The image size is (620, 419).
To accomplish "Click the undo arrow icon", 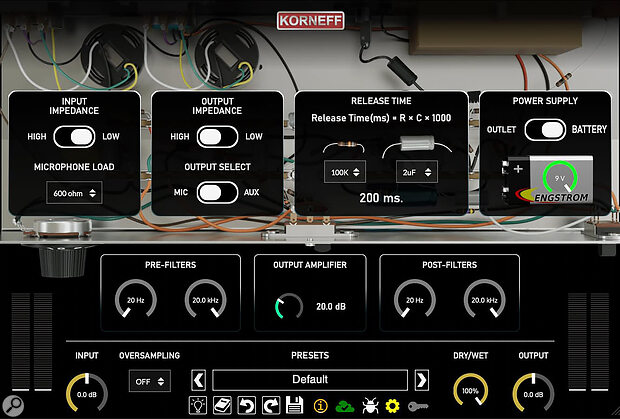I will click(246, 405).
